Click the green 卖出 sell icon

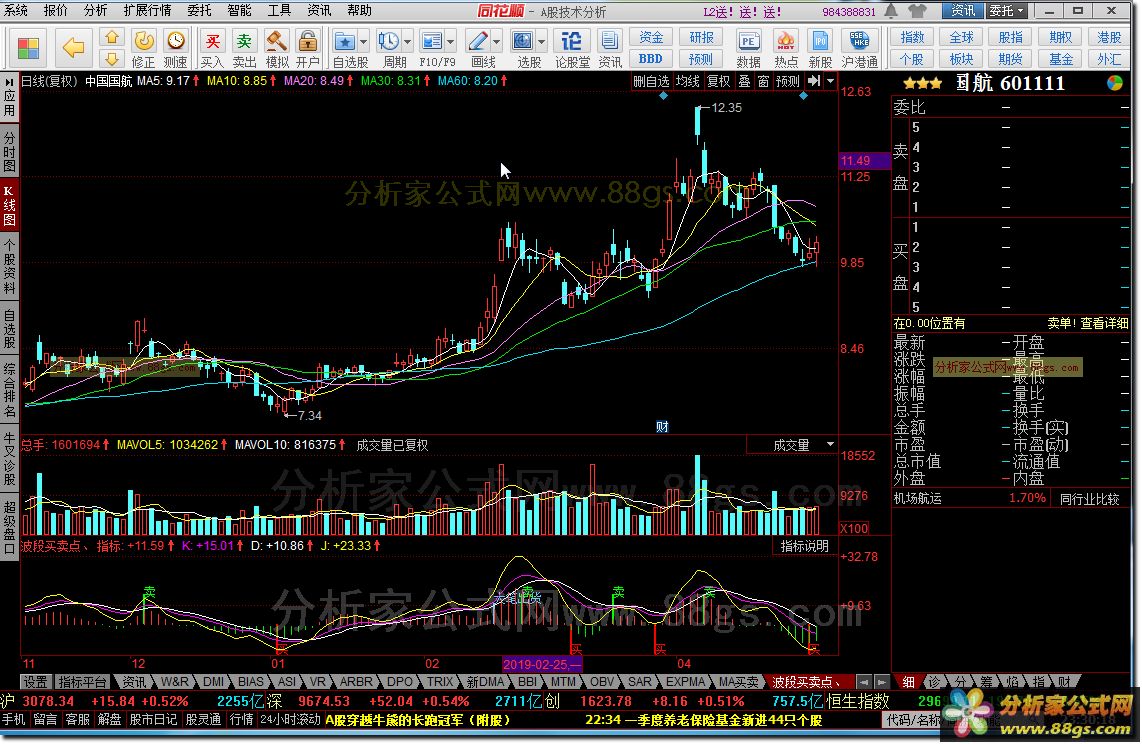point(244,41)
